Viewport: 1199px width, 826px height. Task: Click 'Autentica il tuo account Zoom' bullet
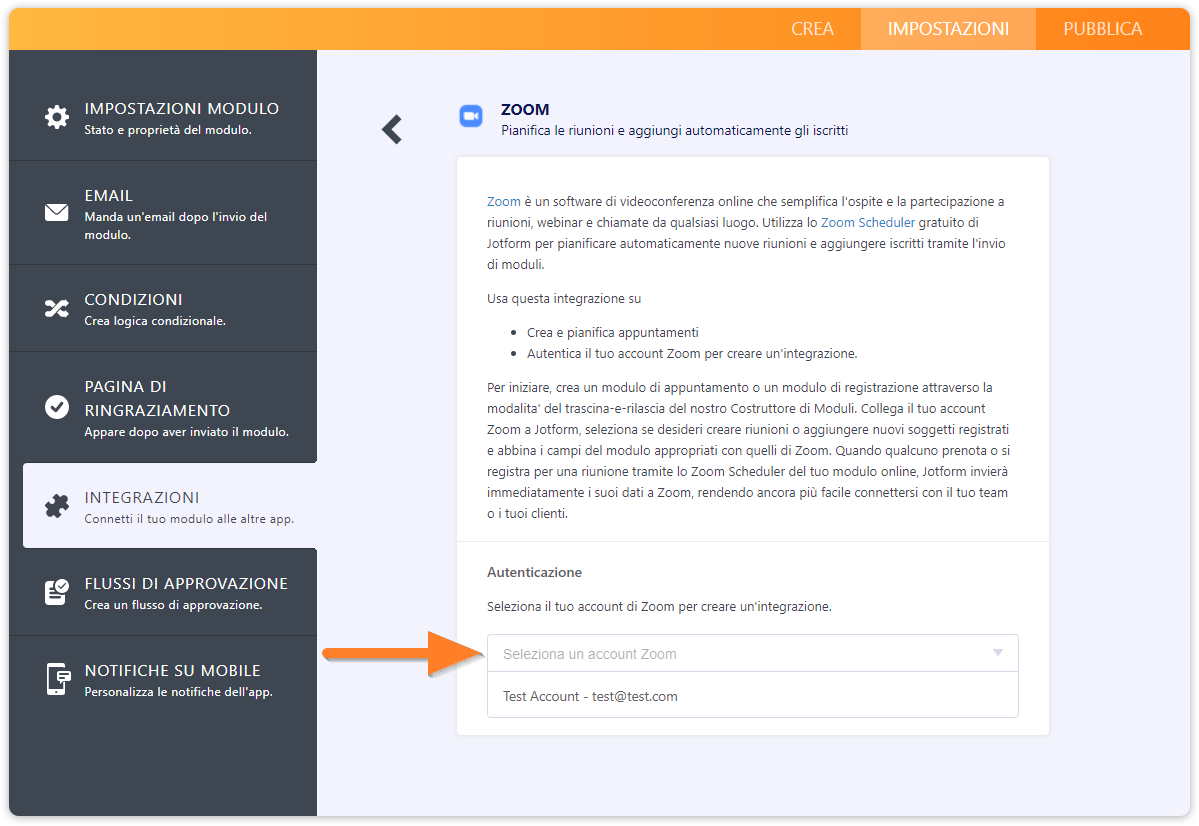coord(692,353)
